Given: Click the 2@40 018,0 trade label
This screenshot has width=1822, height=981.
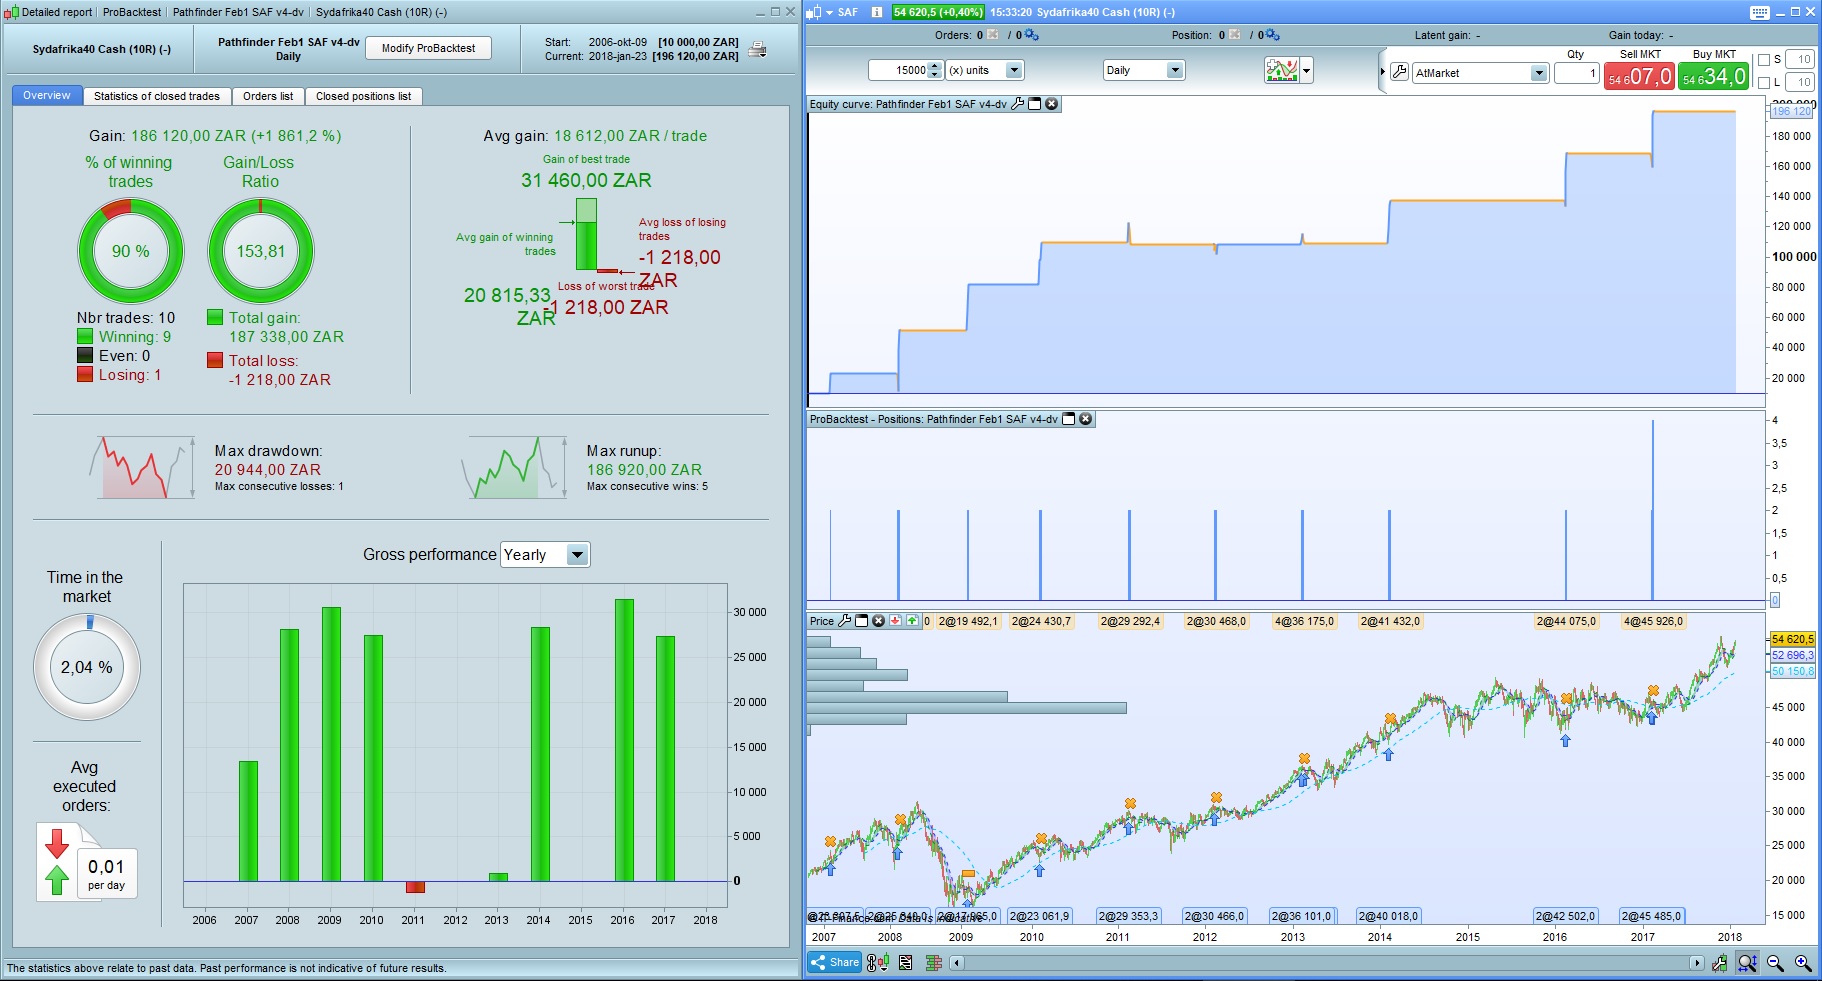Looking at the screenshot, I should 1388,916.
